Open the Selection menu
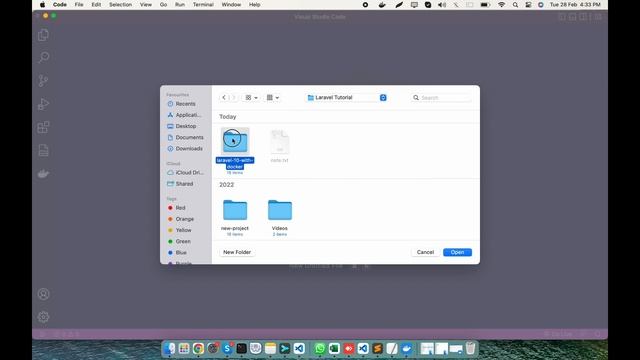The image size is (640, 360). [120, 4]
